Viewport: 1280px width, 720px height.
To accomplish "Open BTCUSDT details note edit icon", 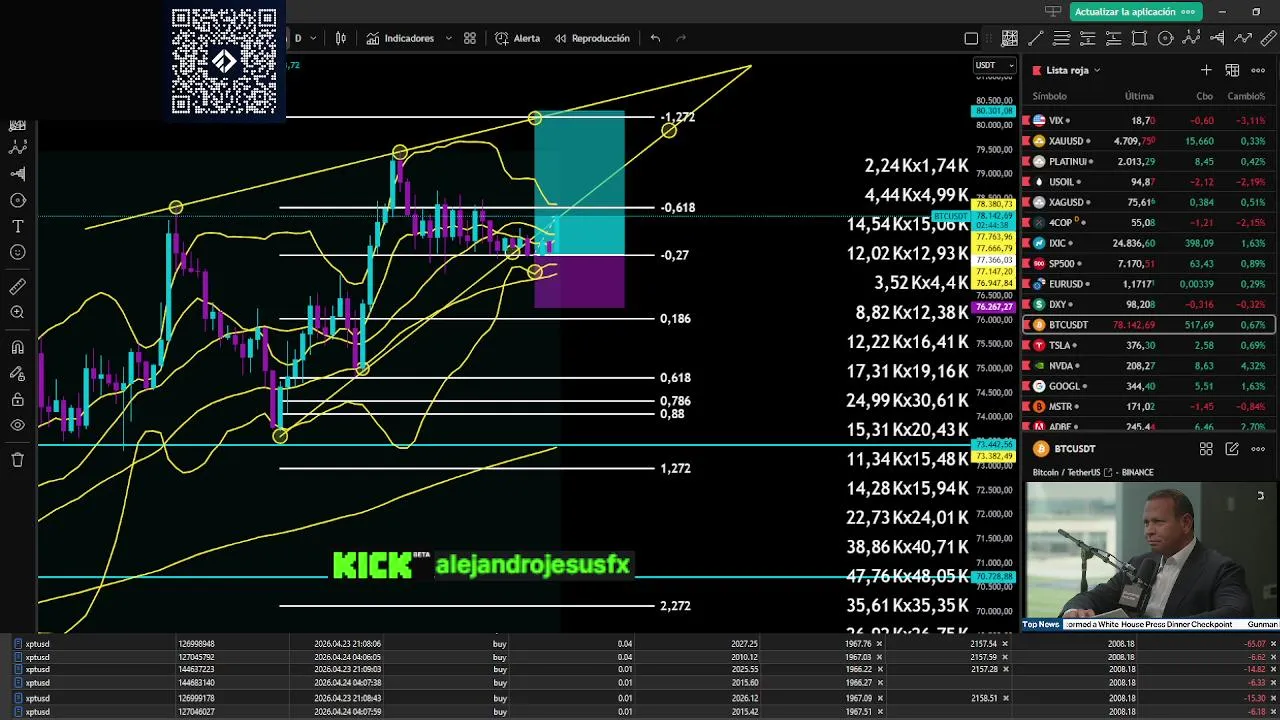I will tap(1232, 449).
